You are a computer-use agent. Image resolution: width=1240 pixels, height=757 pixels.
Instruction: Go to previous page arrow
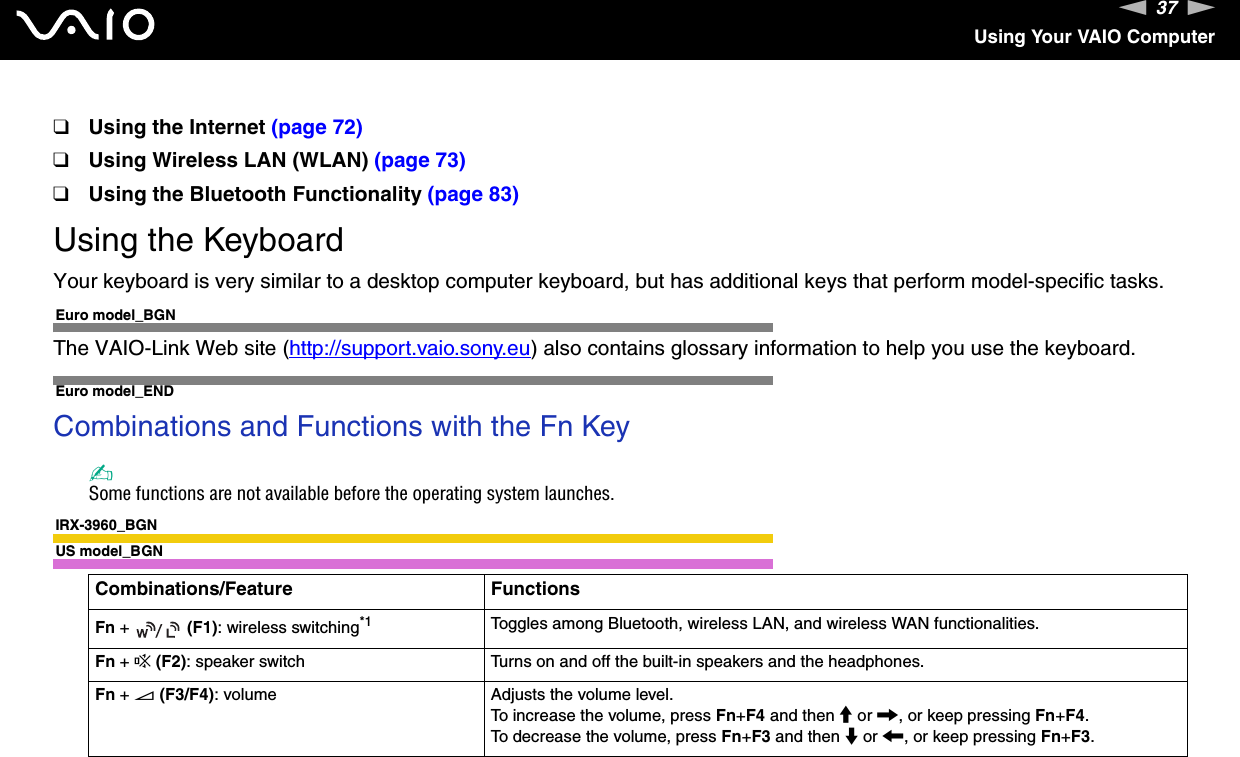pos(1130,9)
